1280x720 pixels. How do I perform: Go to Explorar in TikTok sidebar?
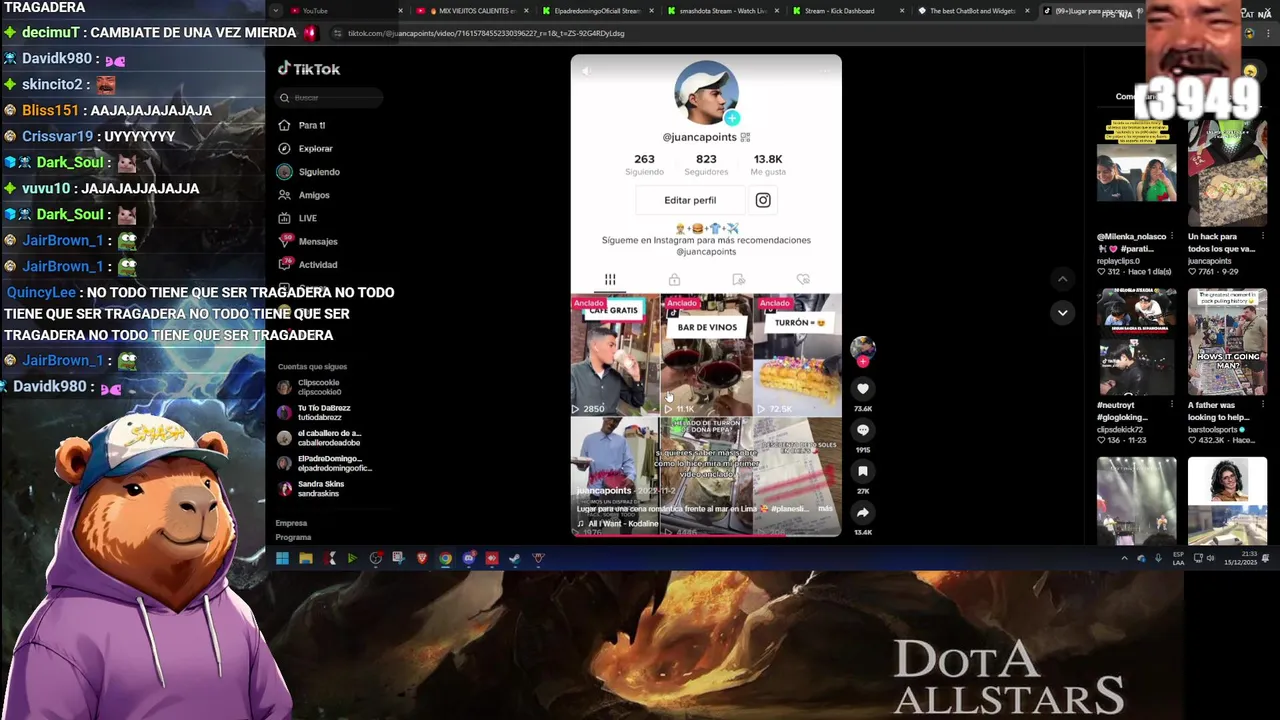pos(305,149)
